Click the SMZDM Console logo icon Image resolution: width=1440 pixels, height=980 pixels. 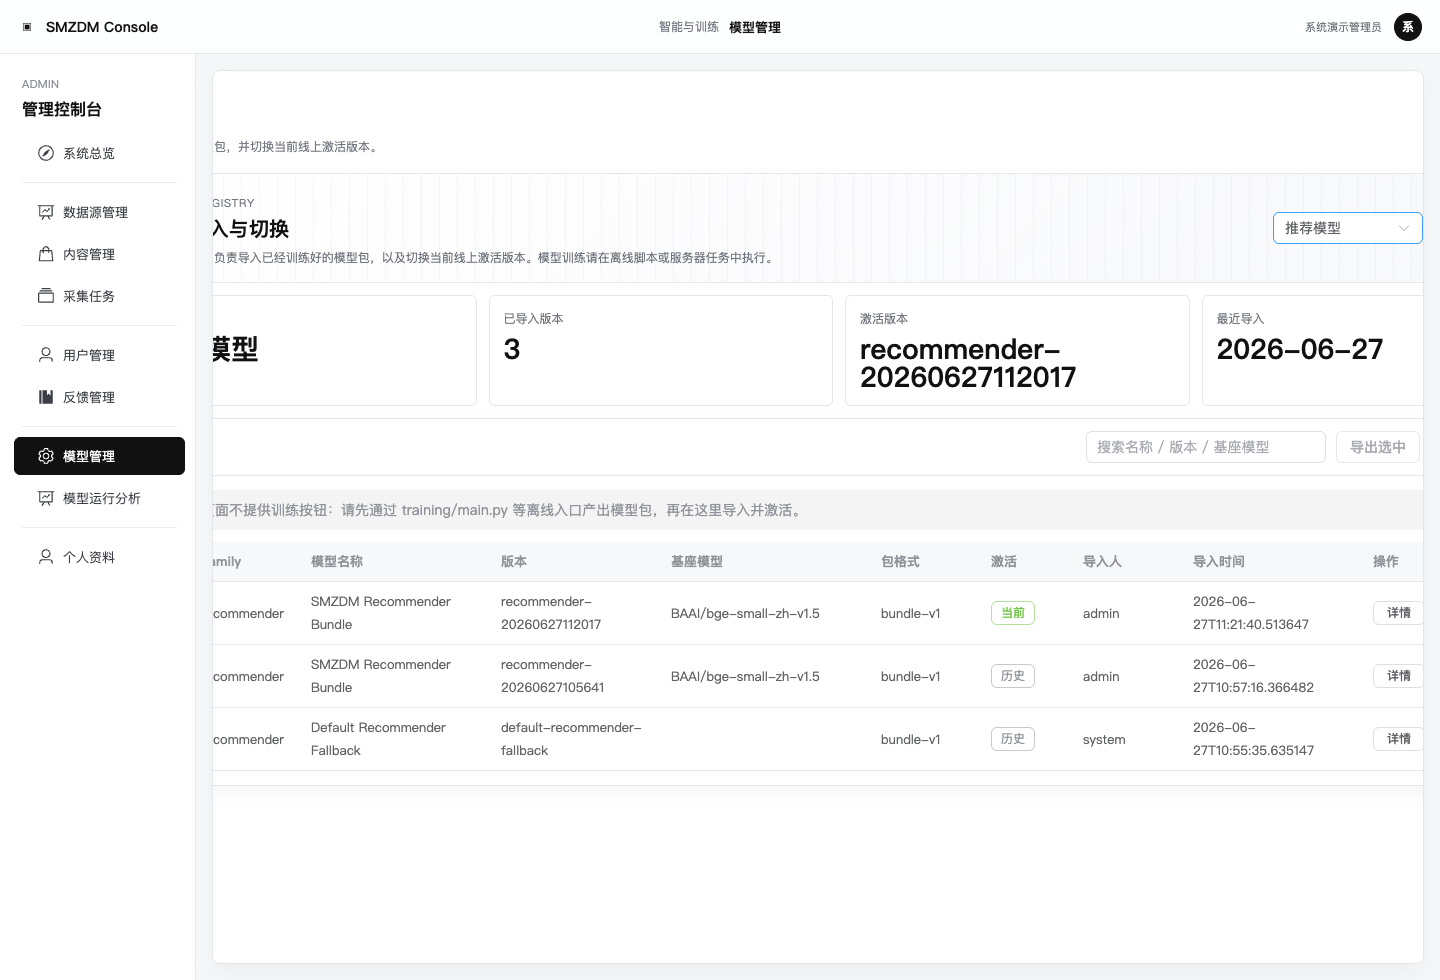[27, 27]
